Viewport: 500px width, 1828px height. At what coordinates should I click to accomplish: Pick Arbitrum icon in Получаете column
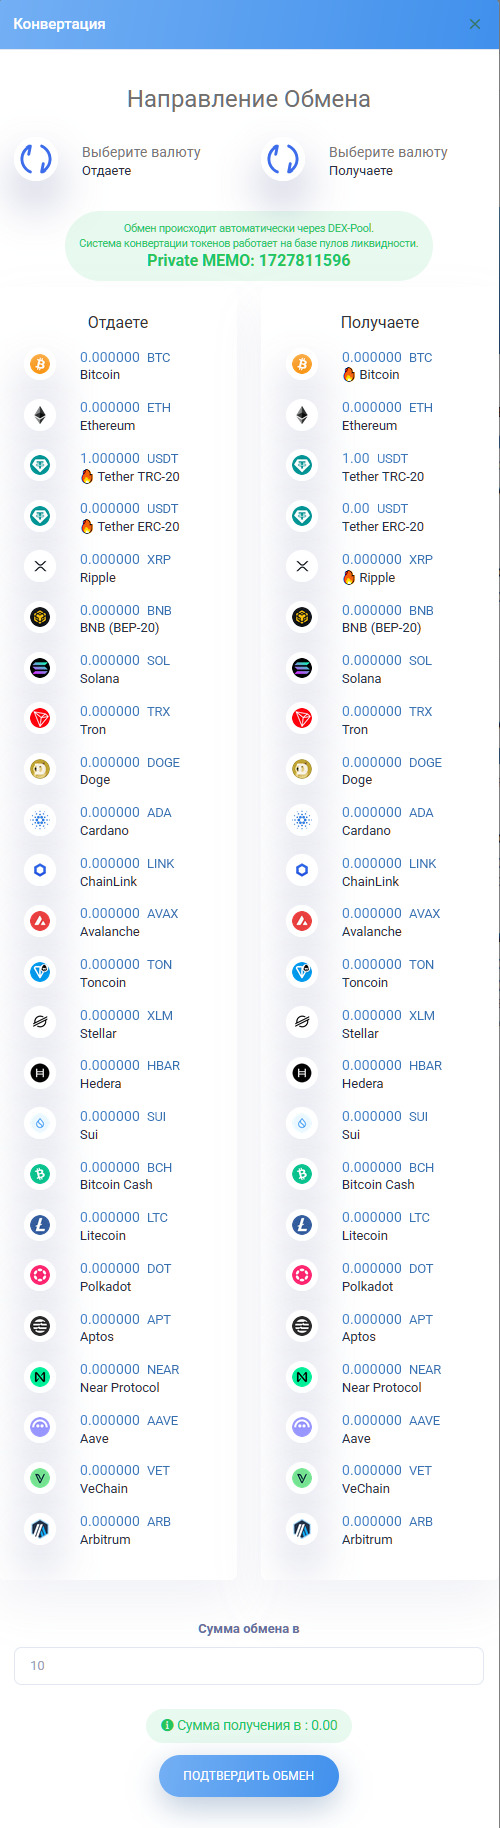point(302,1529)
